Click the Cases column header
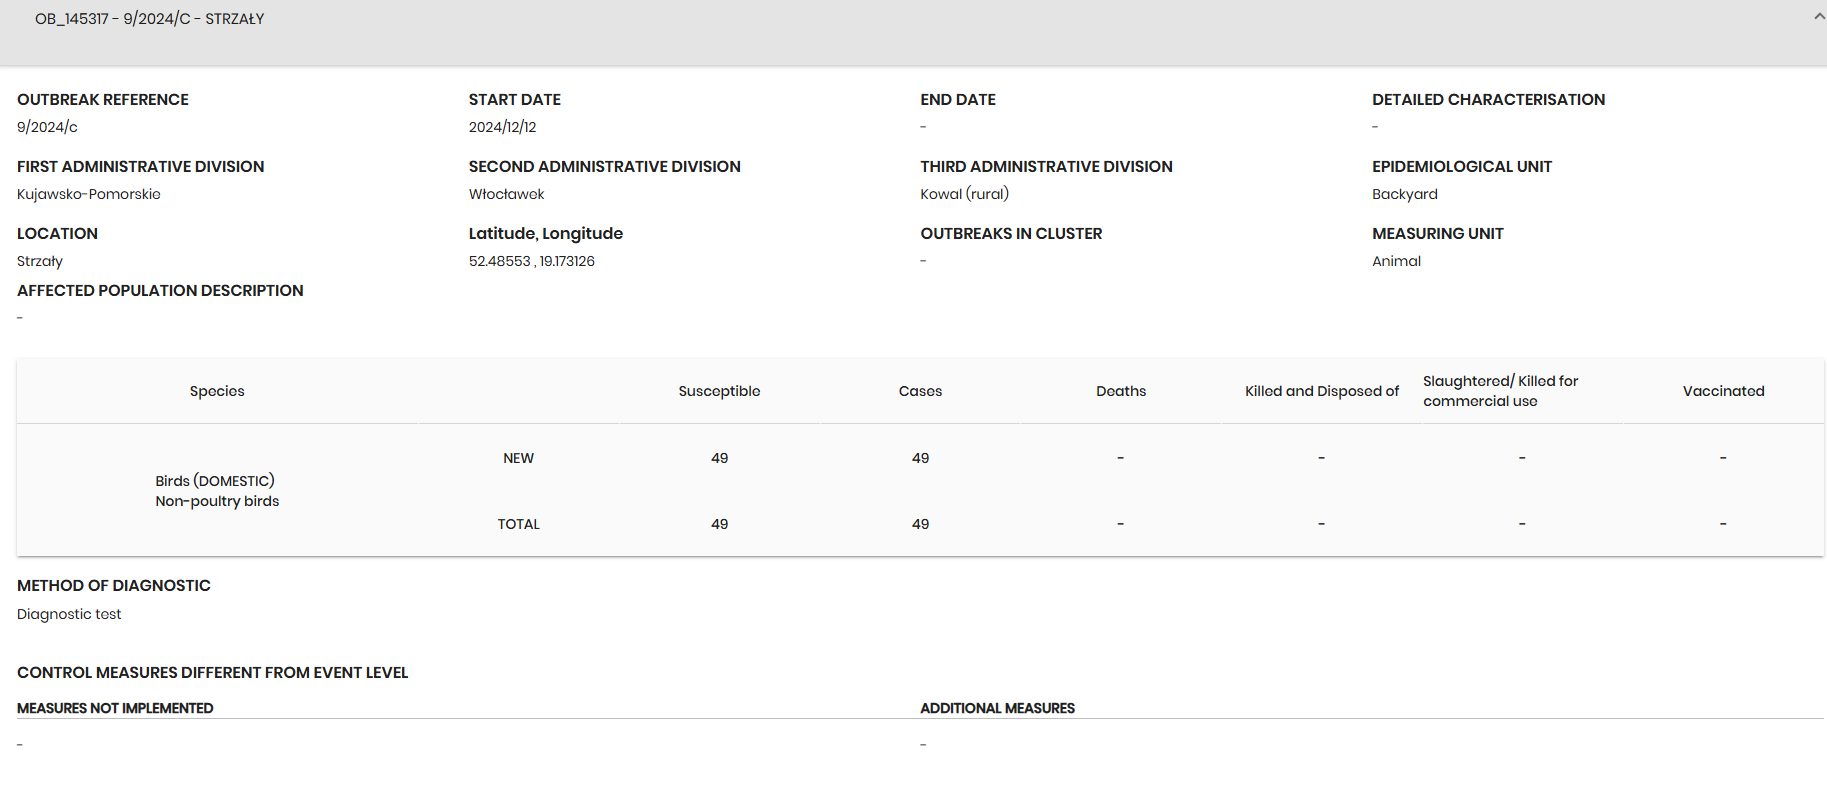1827x802 pixels. click(920, 391)
